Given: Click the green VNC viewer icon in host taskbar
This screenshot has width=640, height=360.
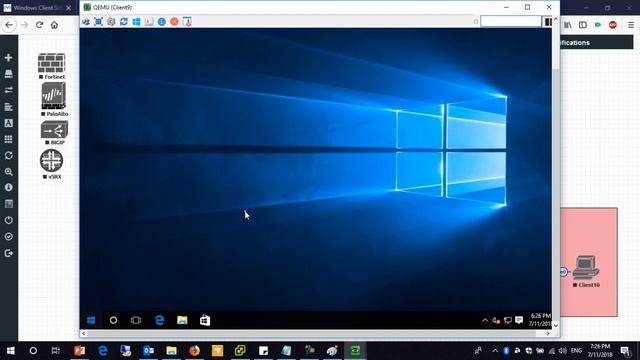Looking at the screenshot, I should (355, 351).
